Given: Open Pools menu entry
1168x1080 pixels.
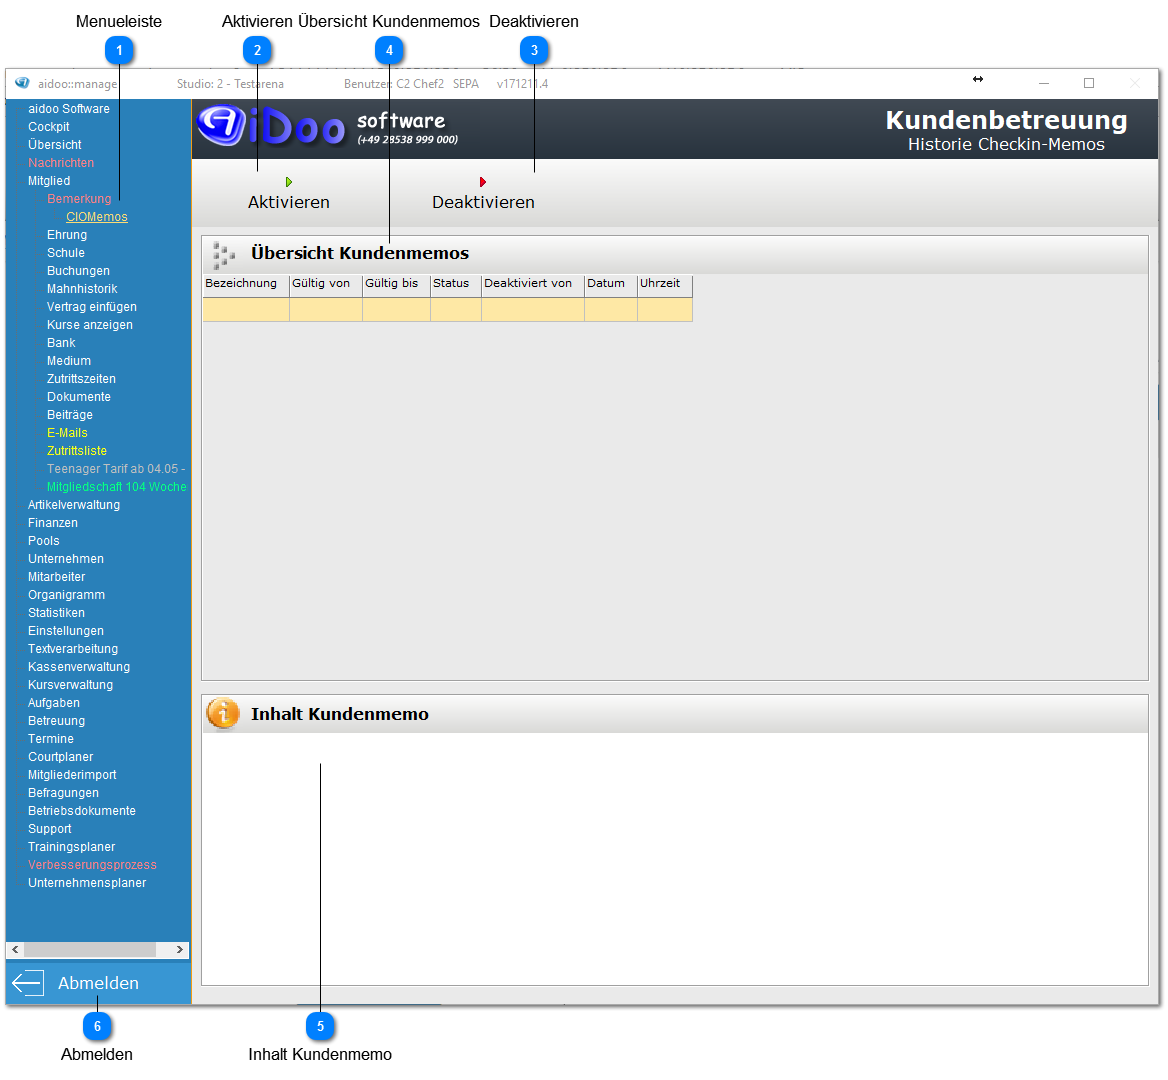Looking at the screenshot, I should coord(44,541).
